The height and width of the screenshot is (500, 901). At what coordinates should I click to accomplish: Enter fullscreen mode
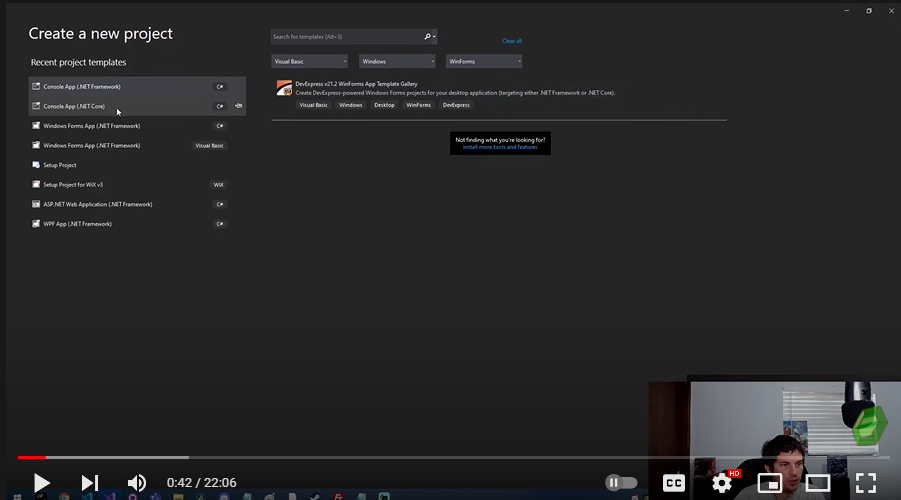coord(865,483)
